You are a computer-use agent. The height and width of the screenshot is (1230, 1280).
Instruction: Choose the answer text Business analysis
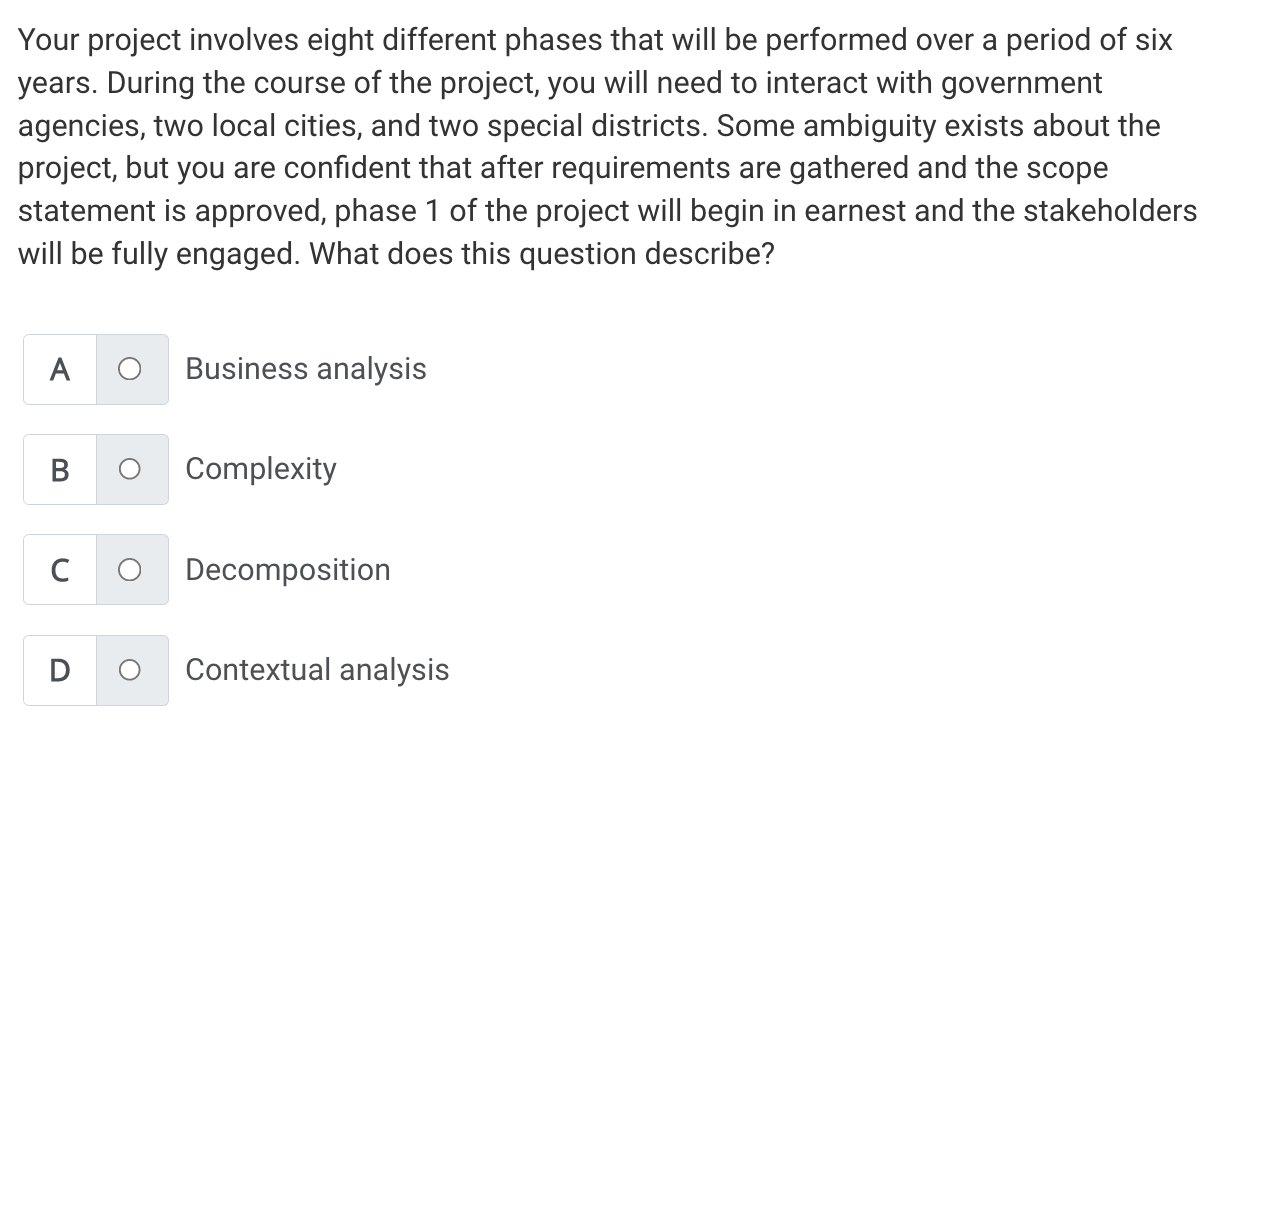point(306,369)
